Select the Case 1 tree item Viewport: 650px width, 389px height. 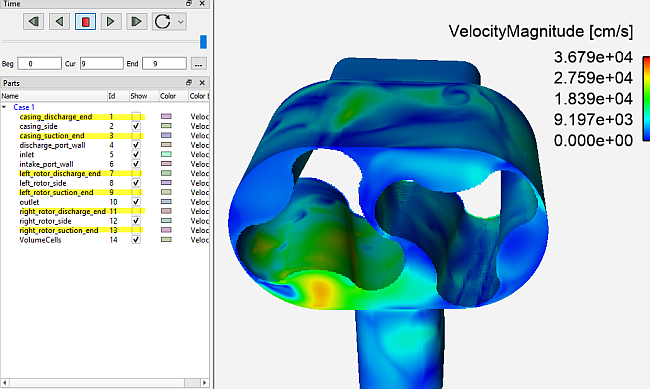coord(24,107)
